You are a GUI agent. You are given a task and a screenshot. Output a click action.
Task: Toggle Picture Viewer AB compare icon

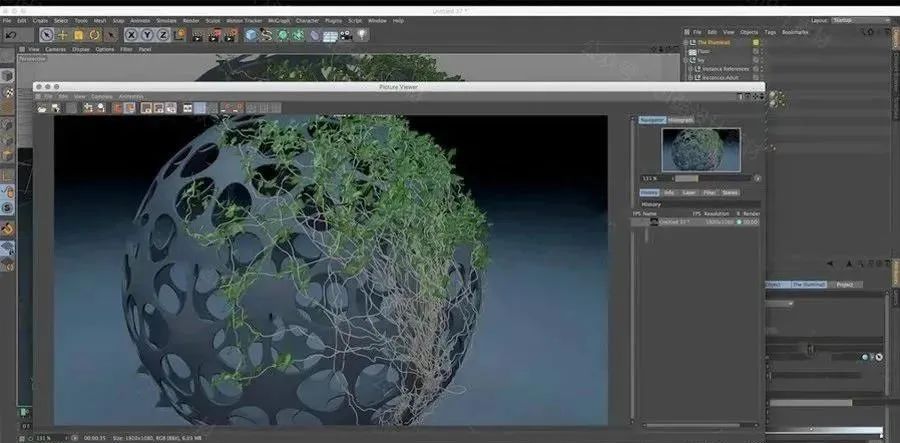pos(187,108)
